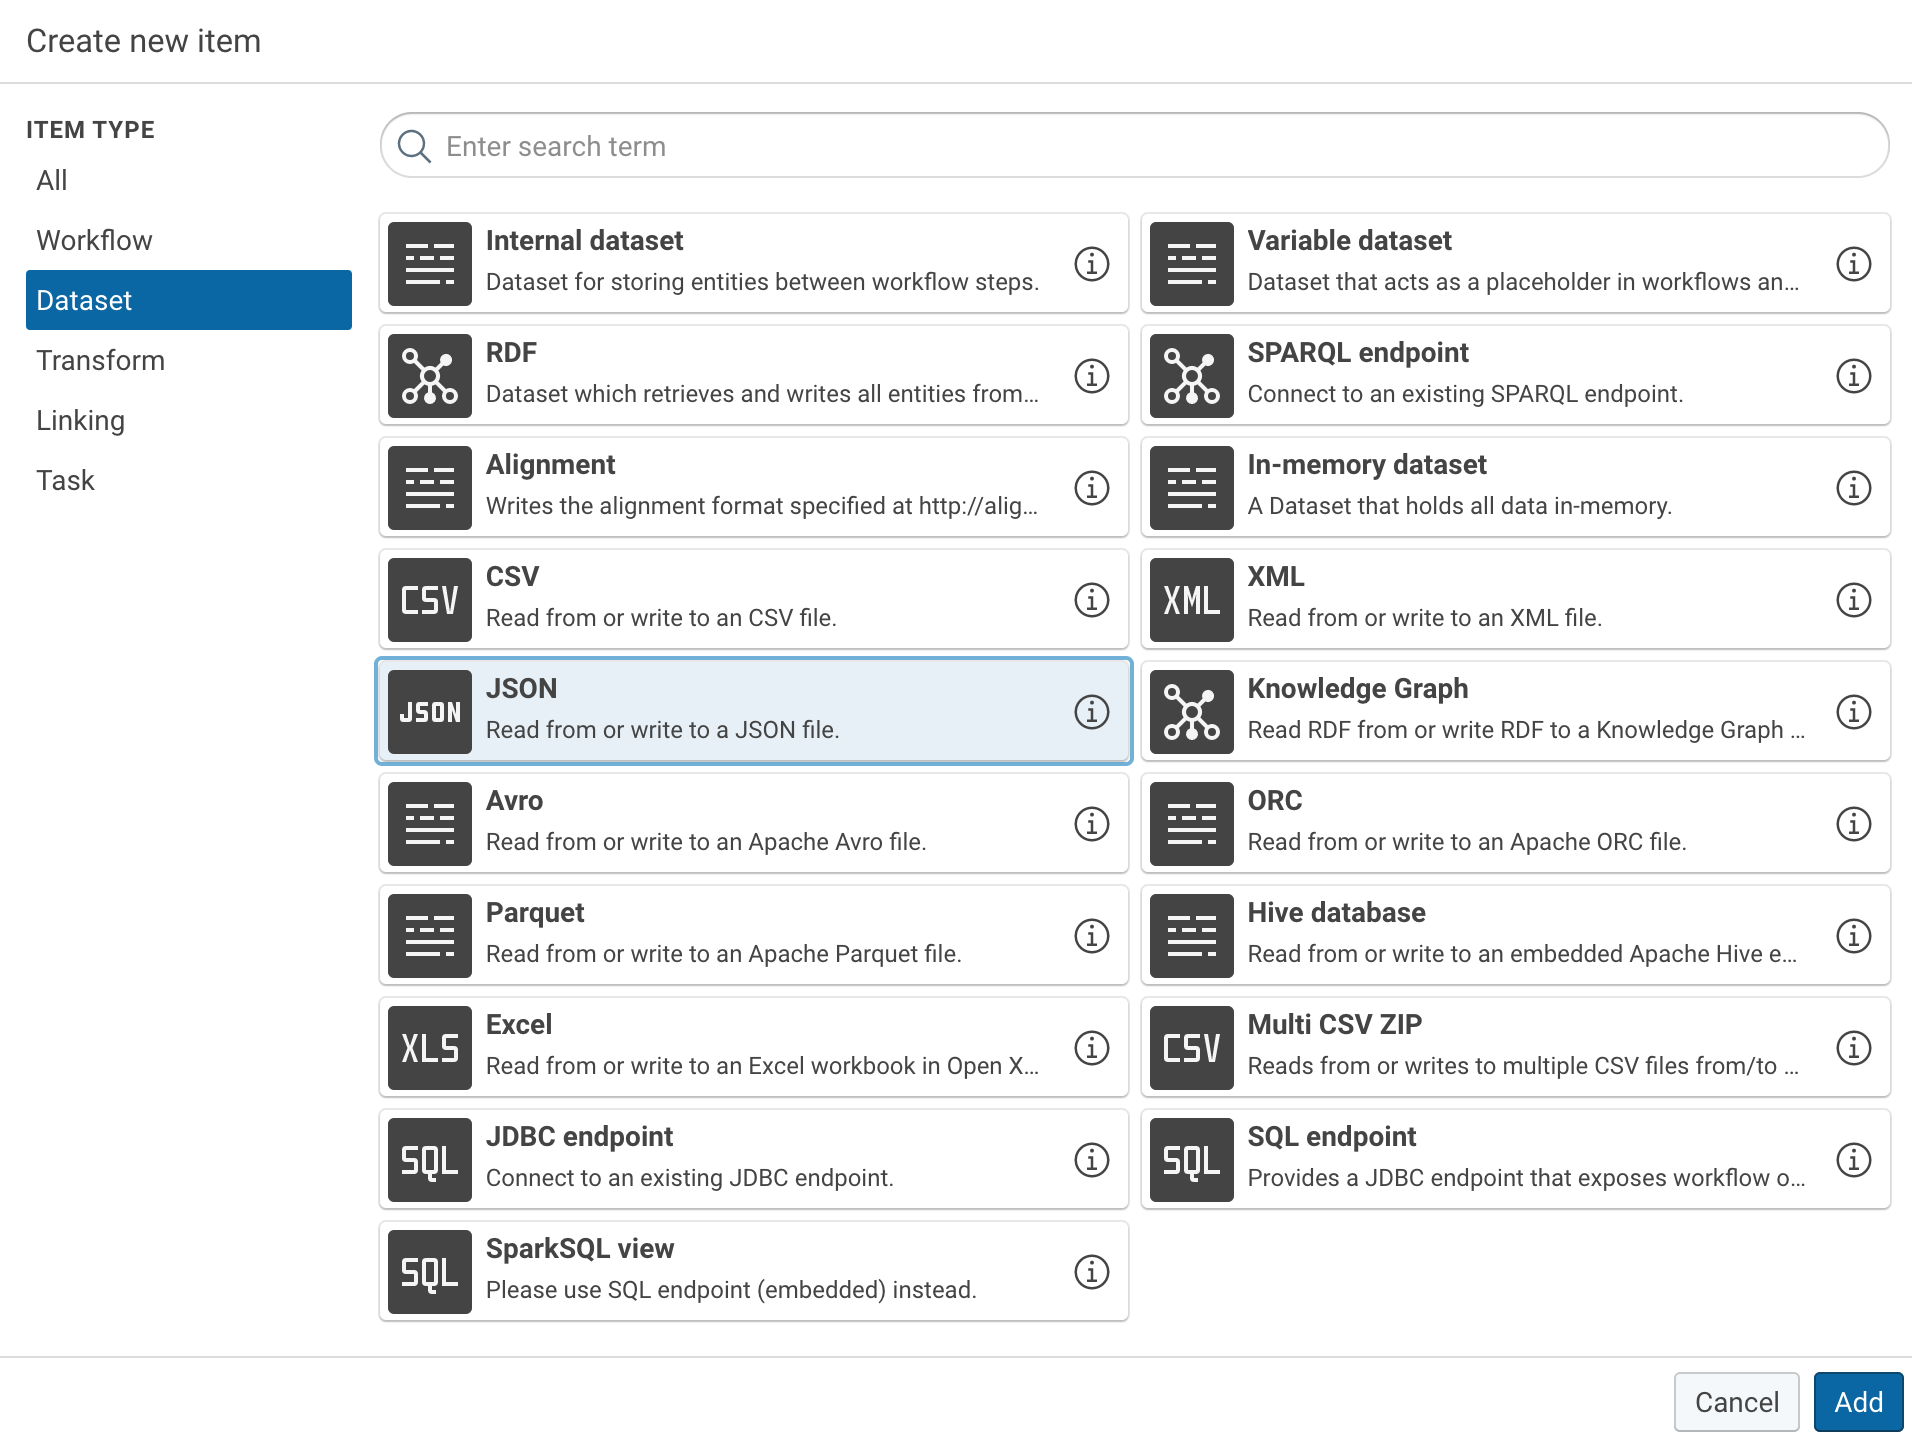Open info for SPARQL endpoint
1912x1444 pixels.
[x=1853, y=376]
